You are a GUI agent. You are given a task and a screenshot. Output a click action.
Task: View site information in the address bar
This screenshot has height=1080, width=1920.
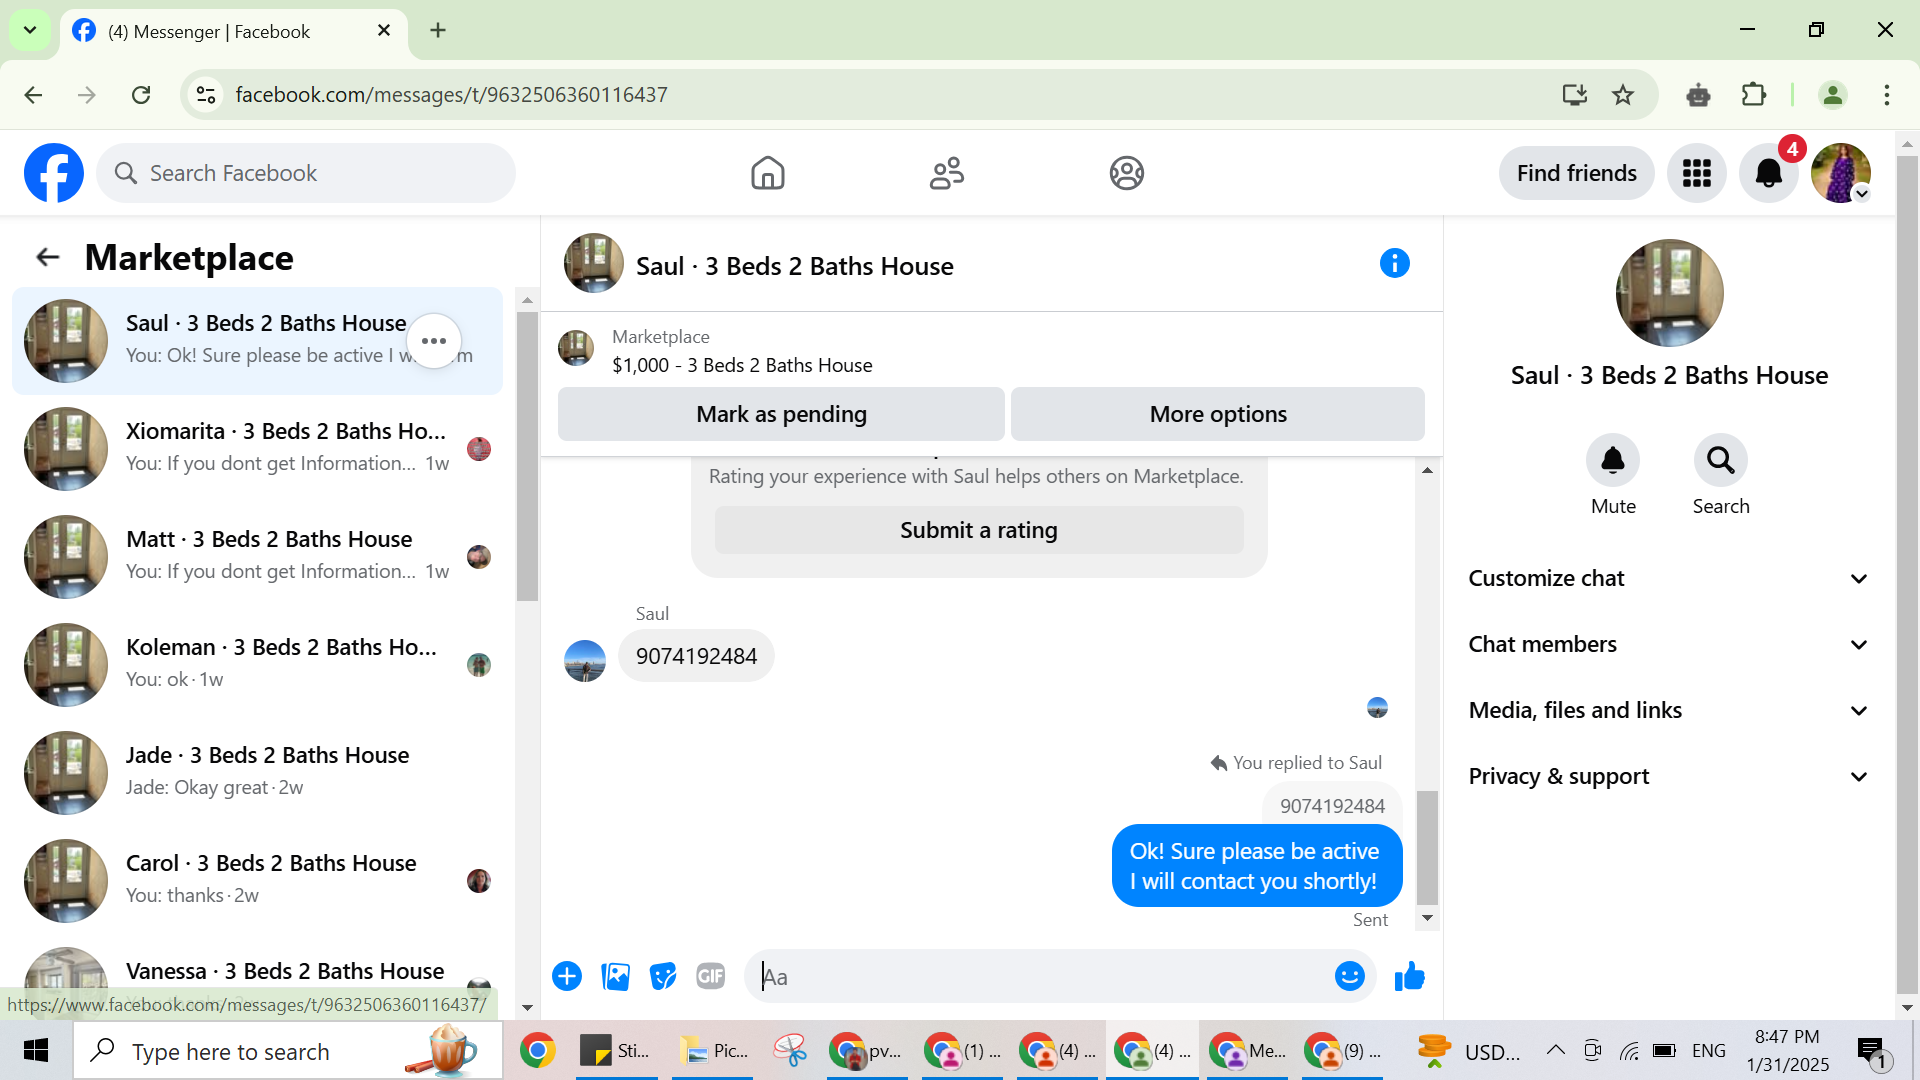point(206,95)
